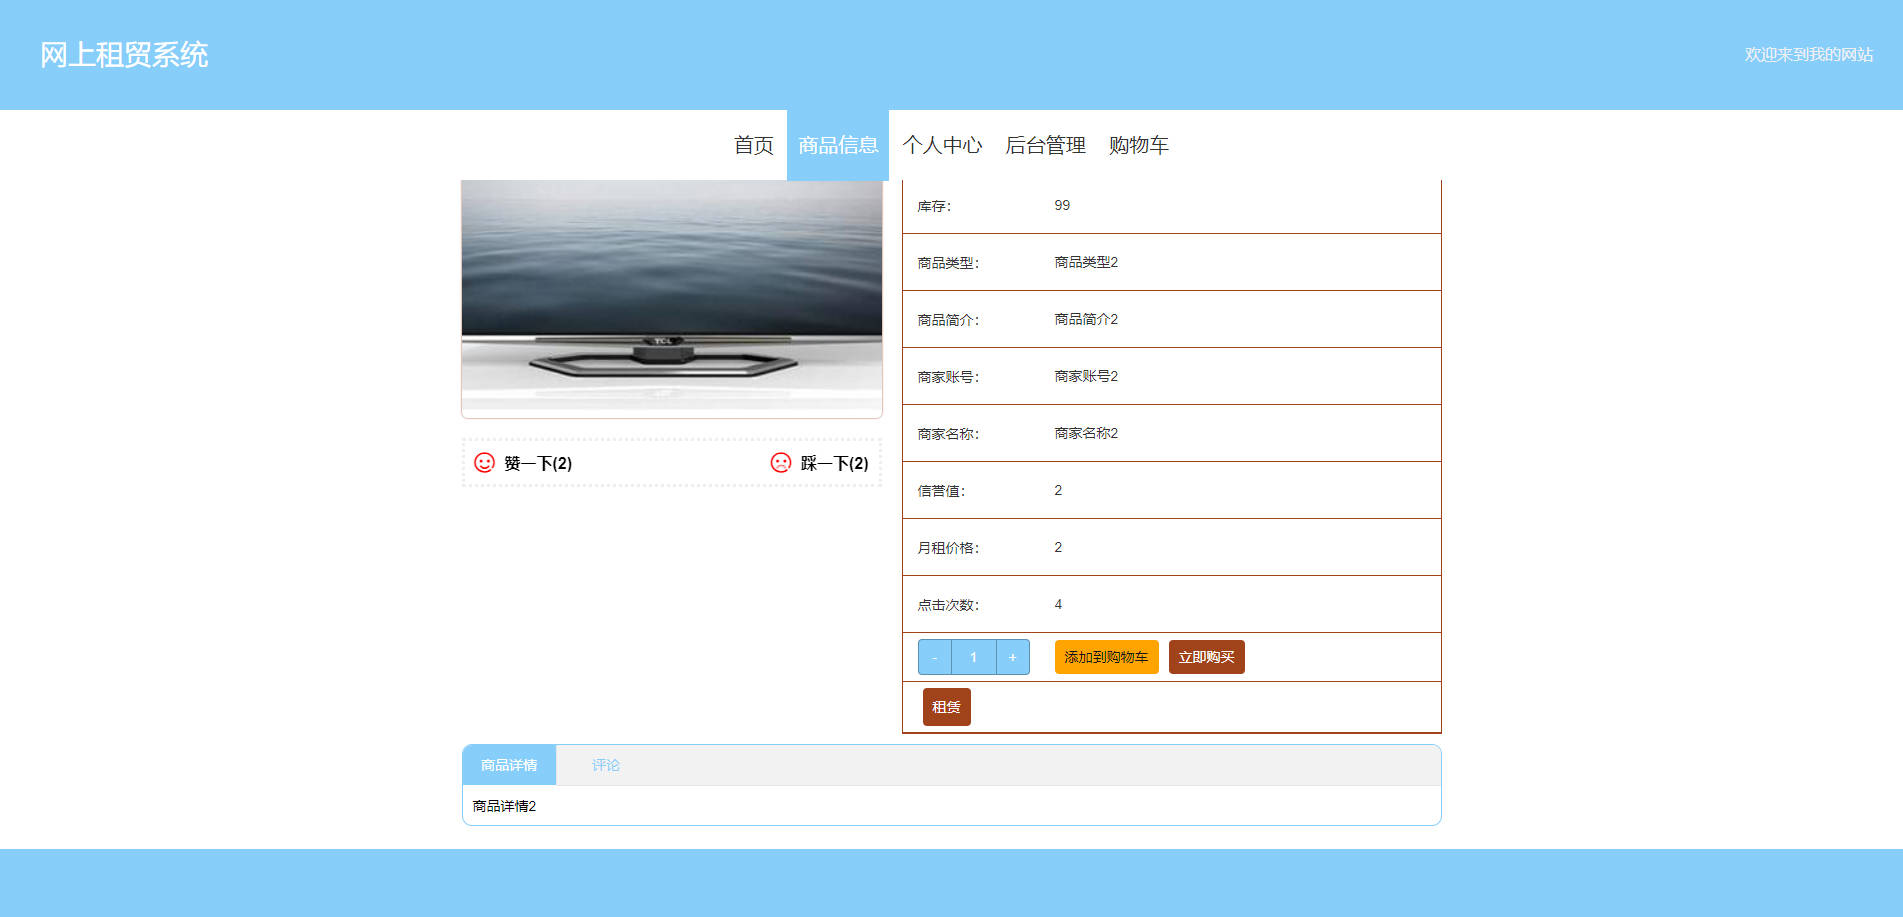This screenshot has width=1903, height=917.
Task: Focus the quantity input showing 1
Action: click(x=974, y=657)
